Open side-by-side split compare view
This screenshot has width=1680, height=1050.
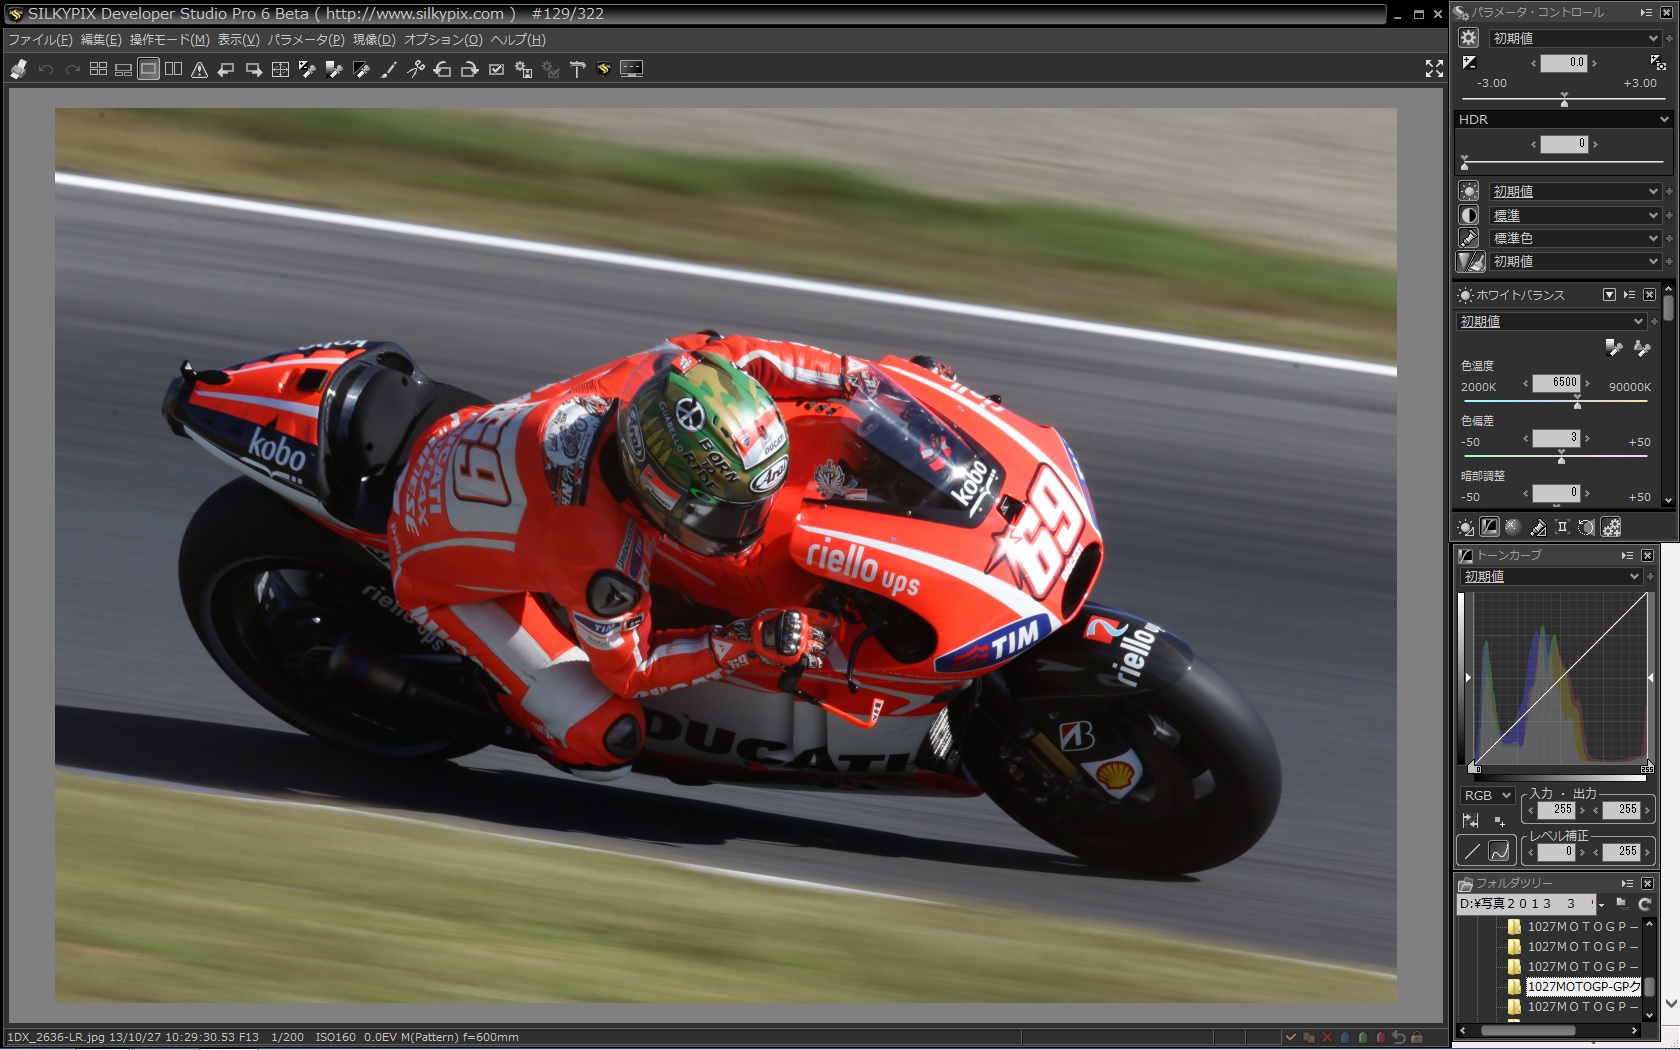173,69
